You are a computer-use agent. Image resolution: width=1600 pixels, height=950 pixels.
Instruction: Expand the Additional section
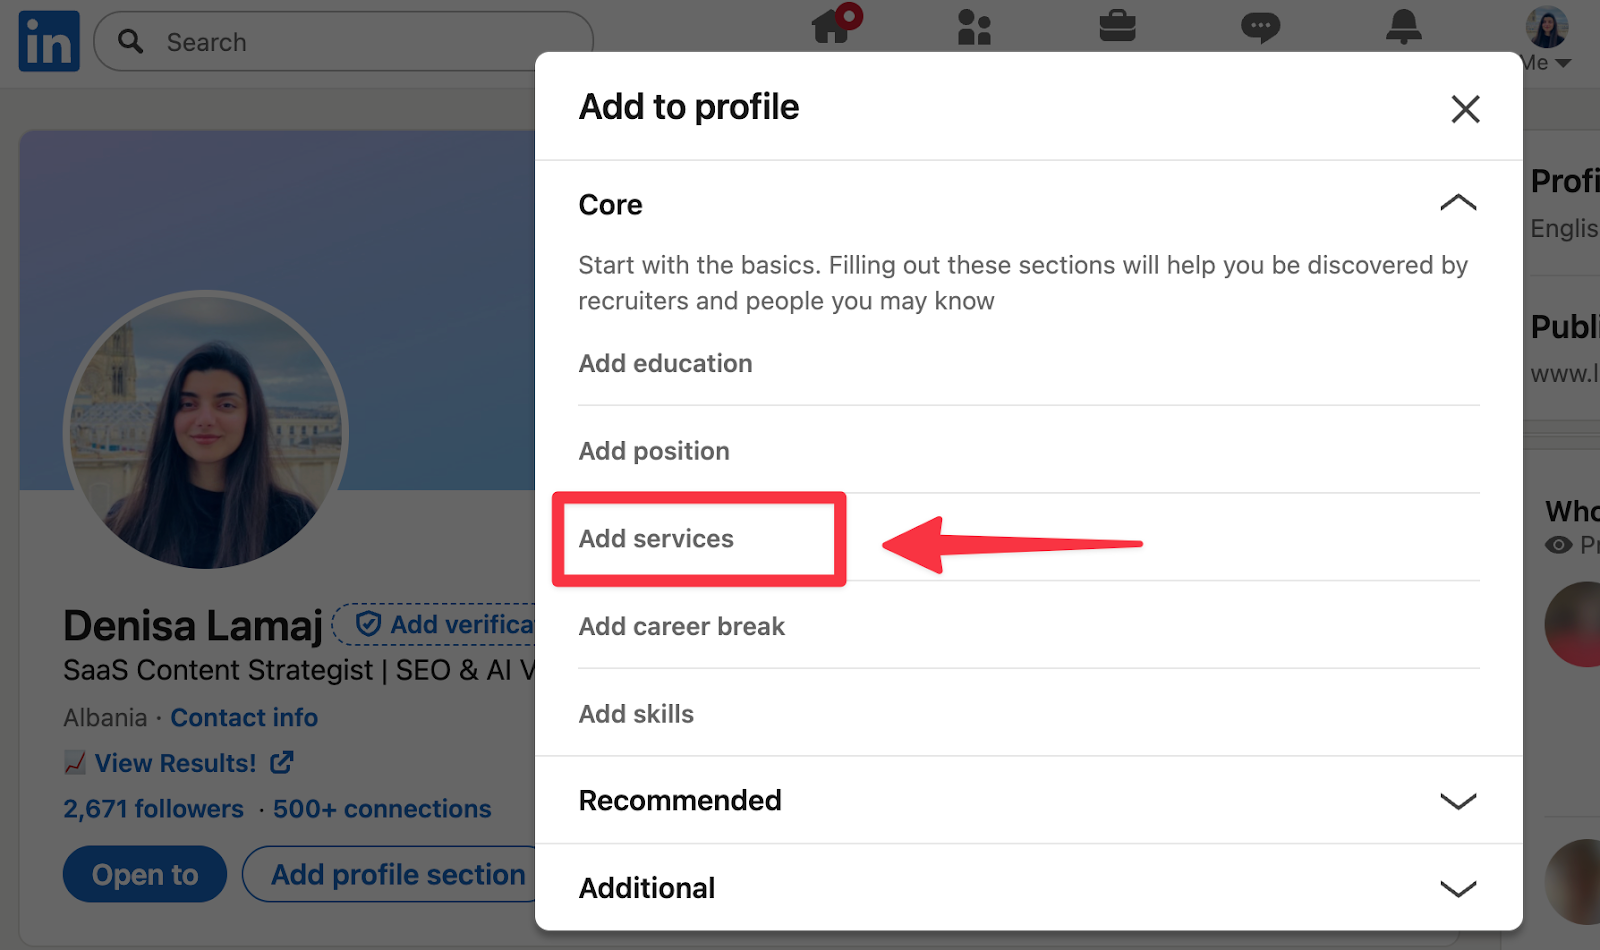pos(1458,887)
